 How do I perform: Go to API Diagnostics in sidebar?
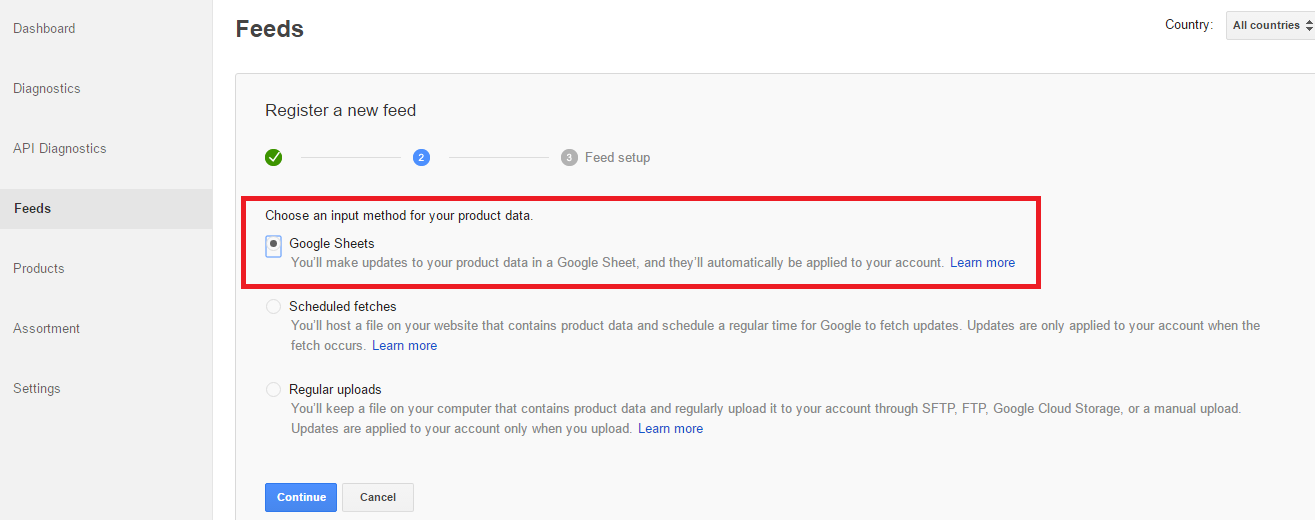tap(60, 148)
